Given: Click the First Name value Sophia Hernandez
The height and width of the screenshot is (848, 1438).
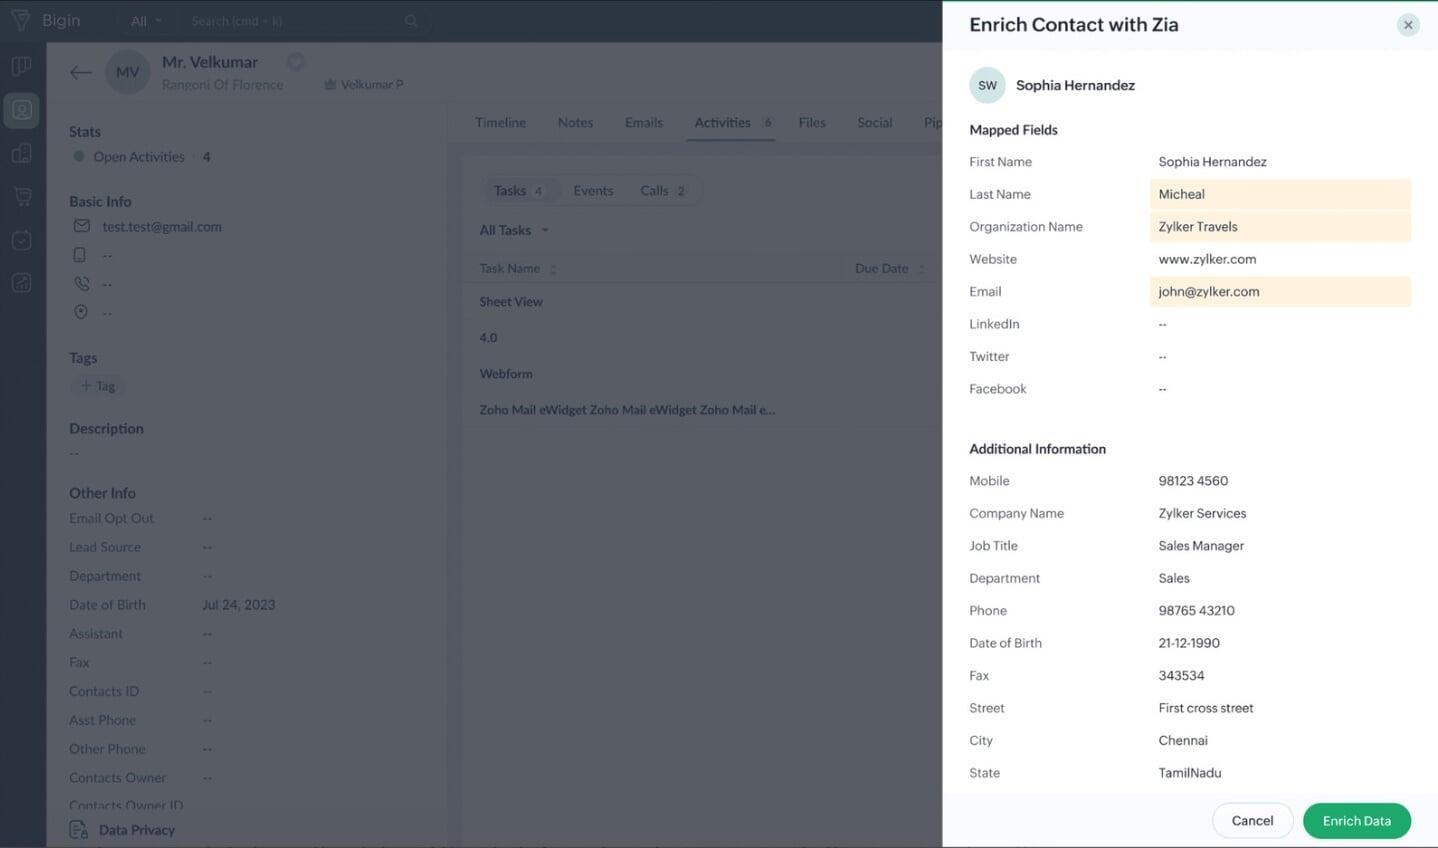Looking at the screenshot, I should tap(1212, 161).
